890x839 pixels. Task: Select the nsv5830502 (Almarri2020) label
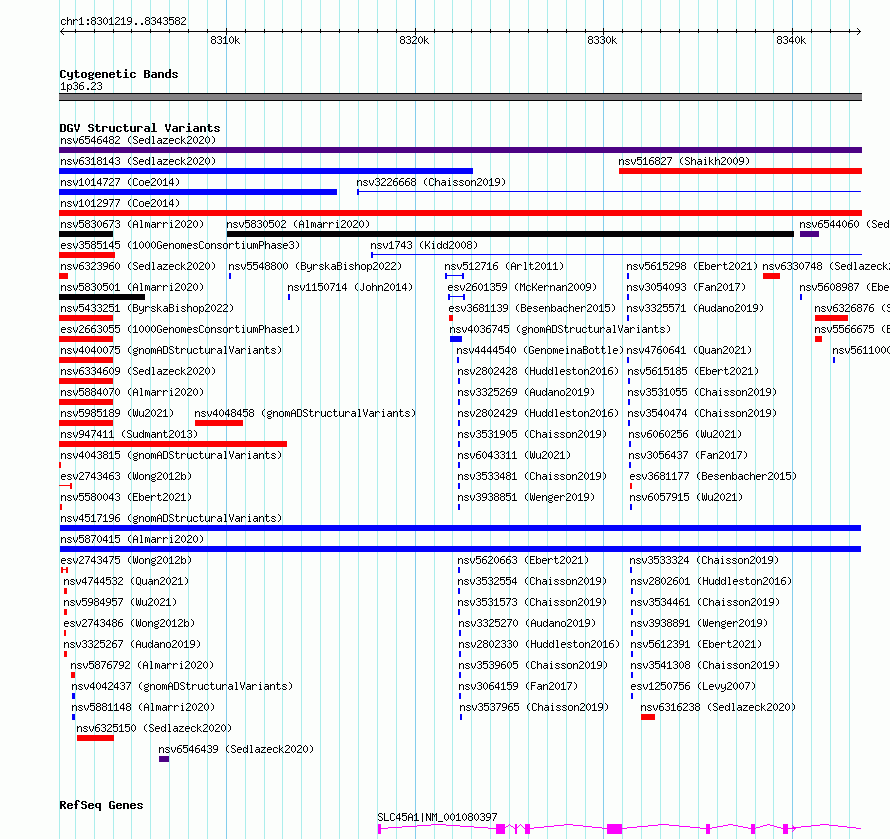coord(298,224)
